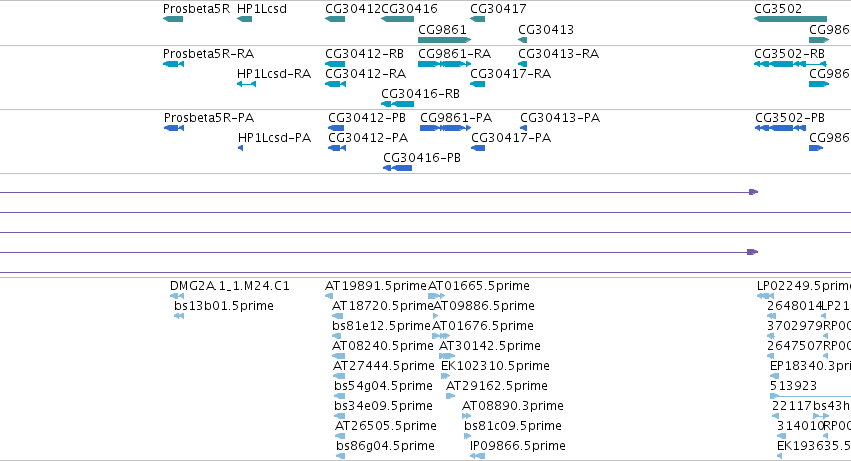Image resolution: width=851 pixels, height=461 pixels.
Task: Select the CG3502-PB CDS glyph
Action: [x=780, y=128]
